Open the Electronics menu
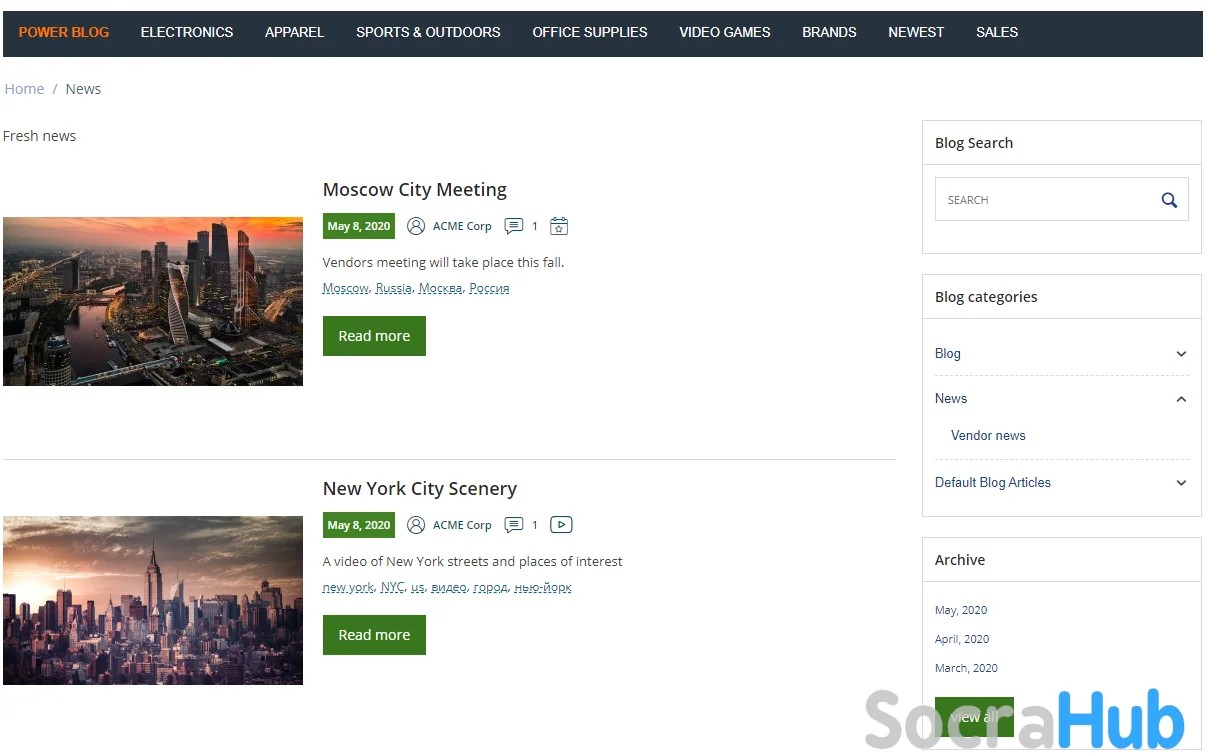This screenshot has height=754, width=1207. pyautogui.click(x=187, y=32)
